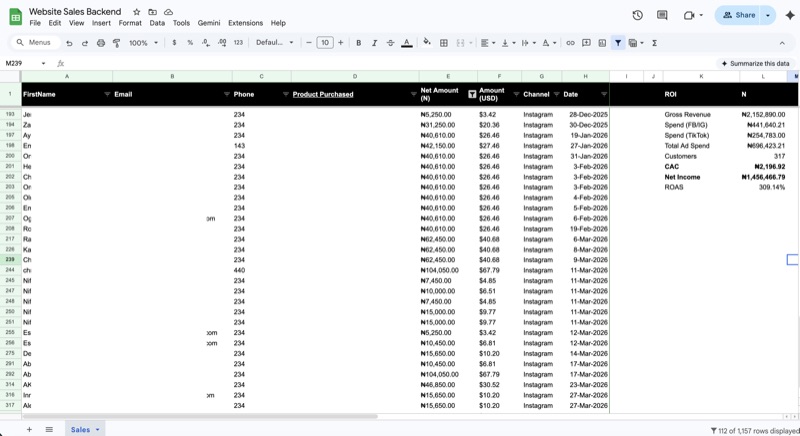Open Share options dropdown arrow
Image resolution: width=800 pixels, height=436 pixels.
coord(768,15)
